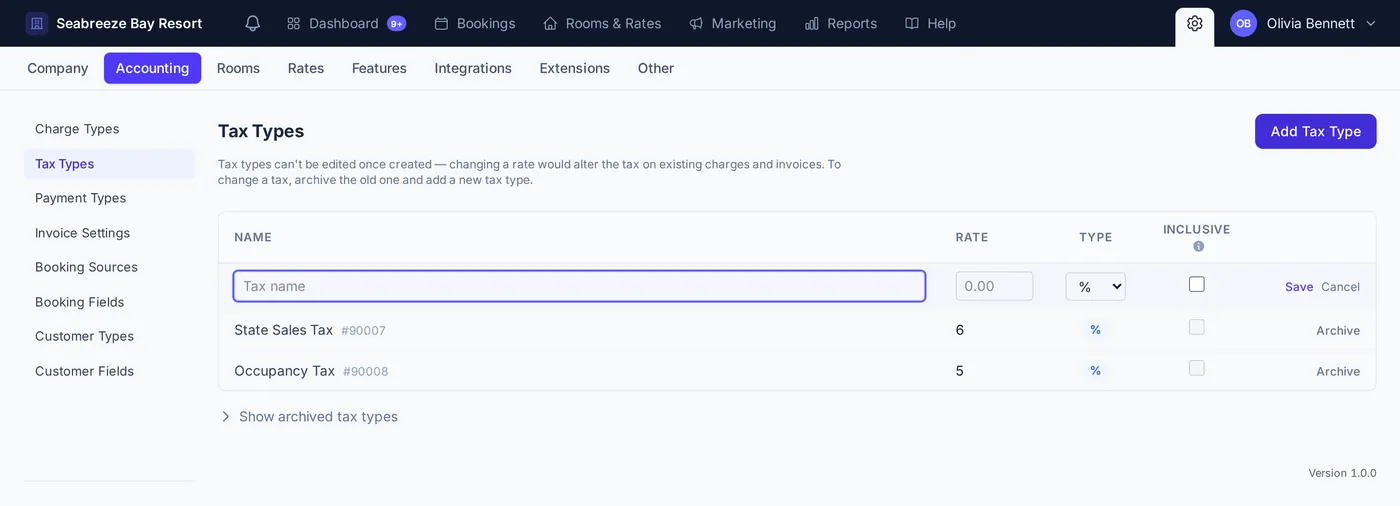Screen dimensions: 1400x506
Task: Switch to the Rates tab
Action: tap(306, 68)
